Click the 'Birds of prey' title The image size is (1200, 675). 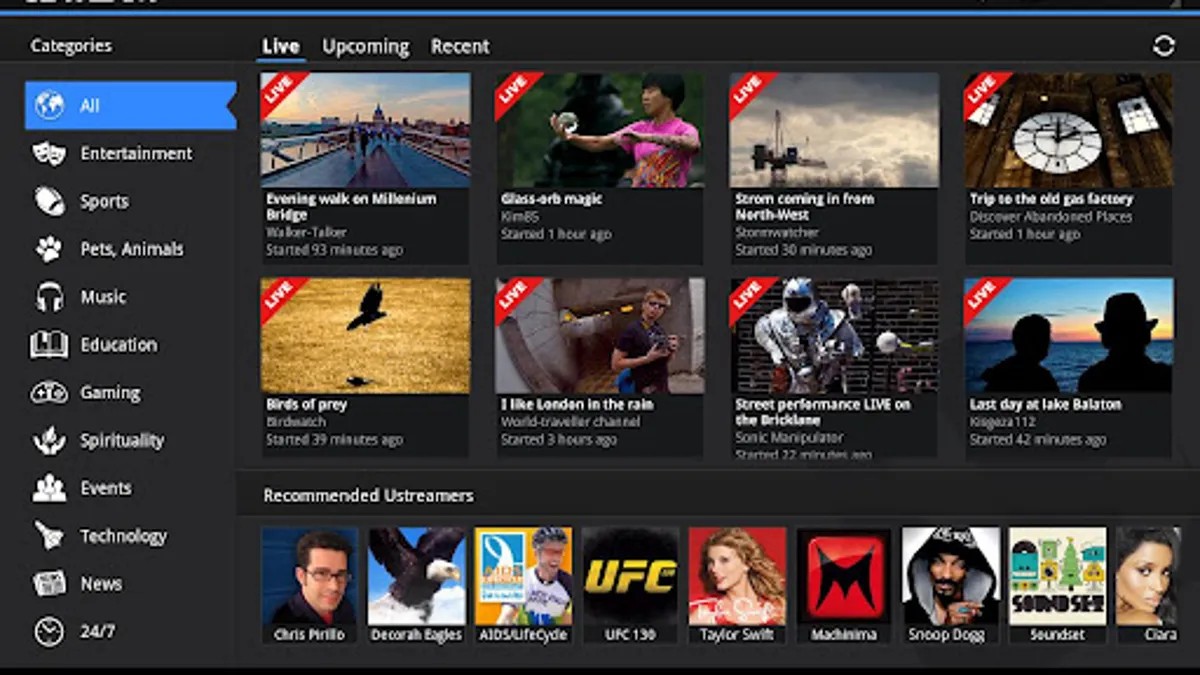point(306,405)
